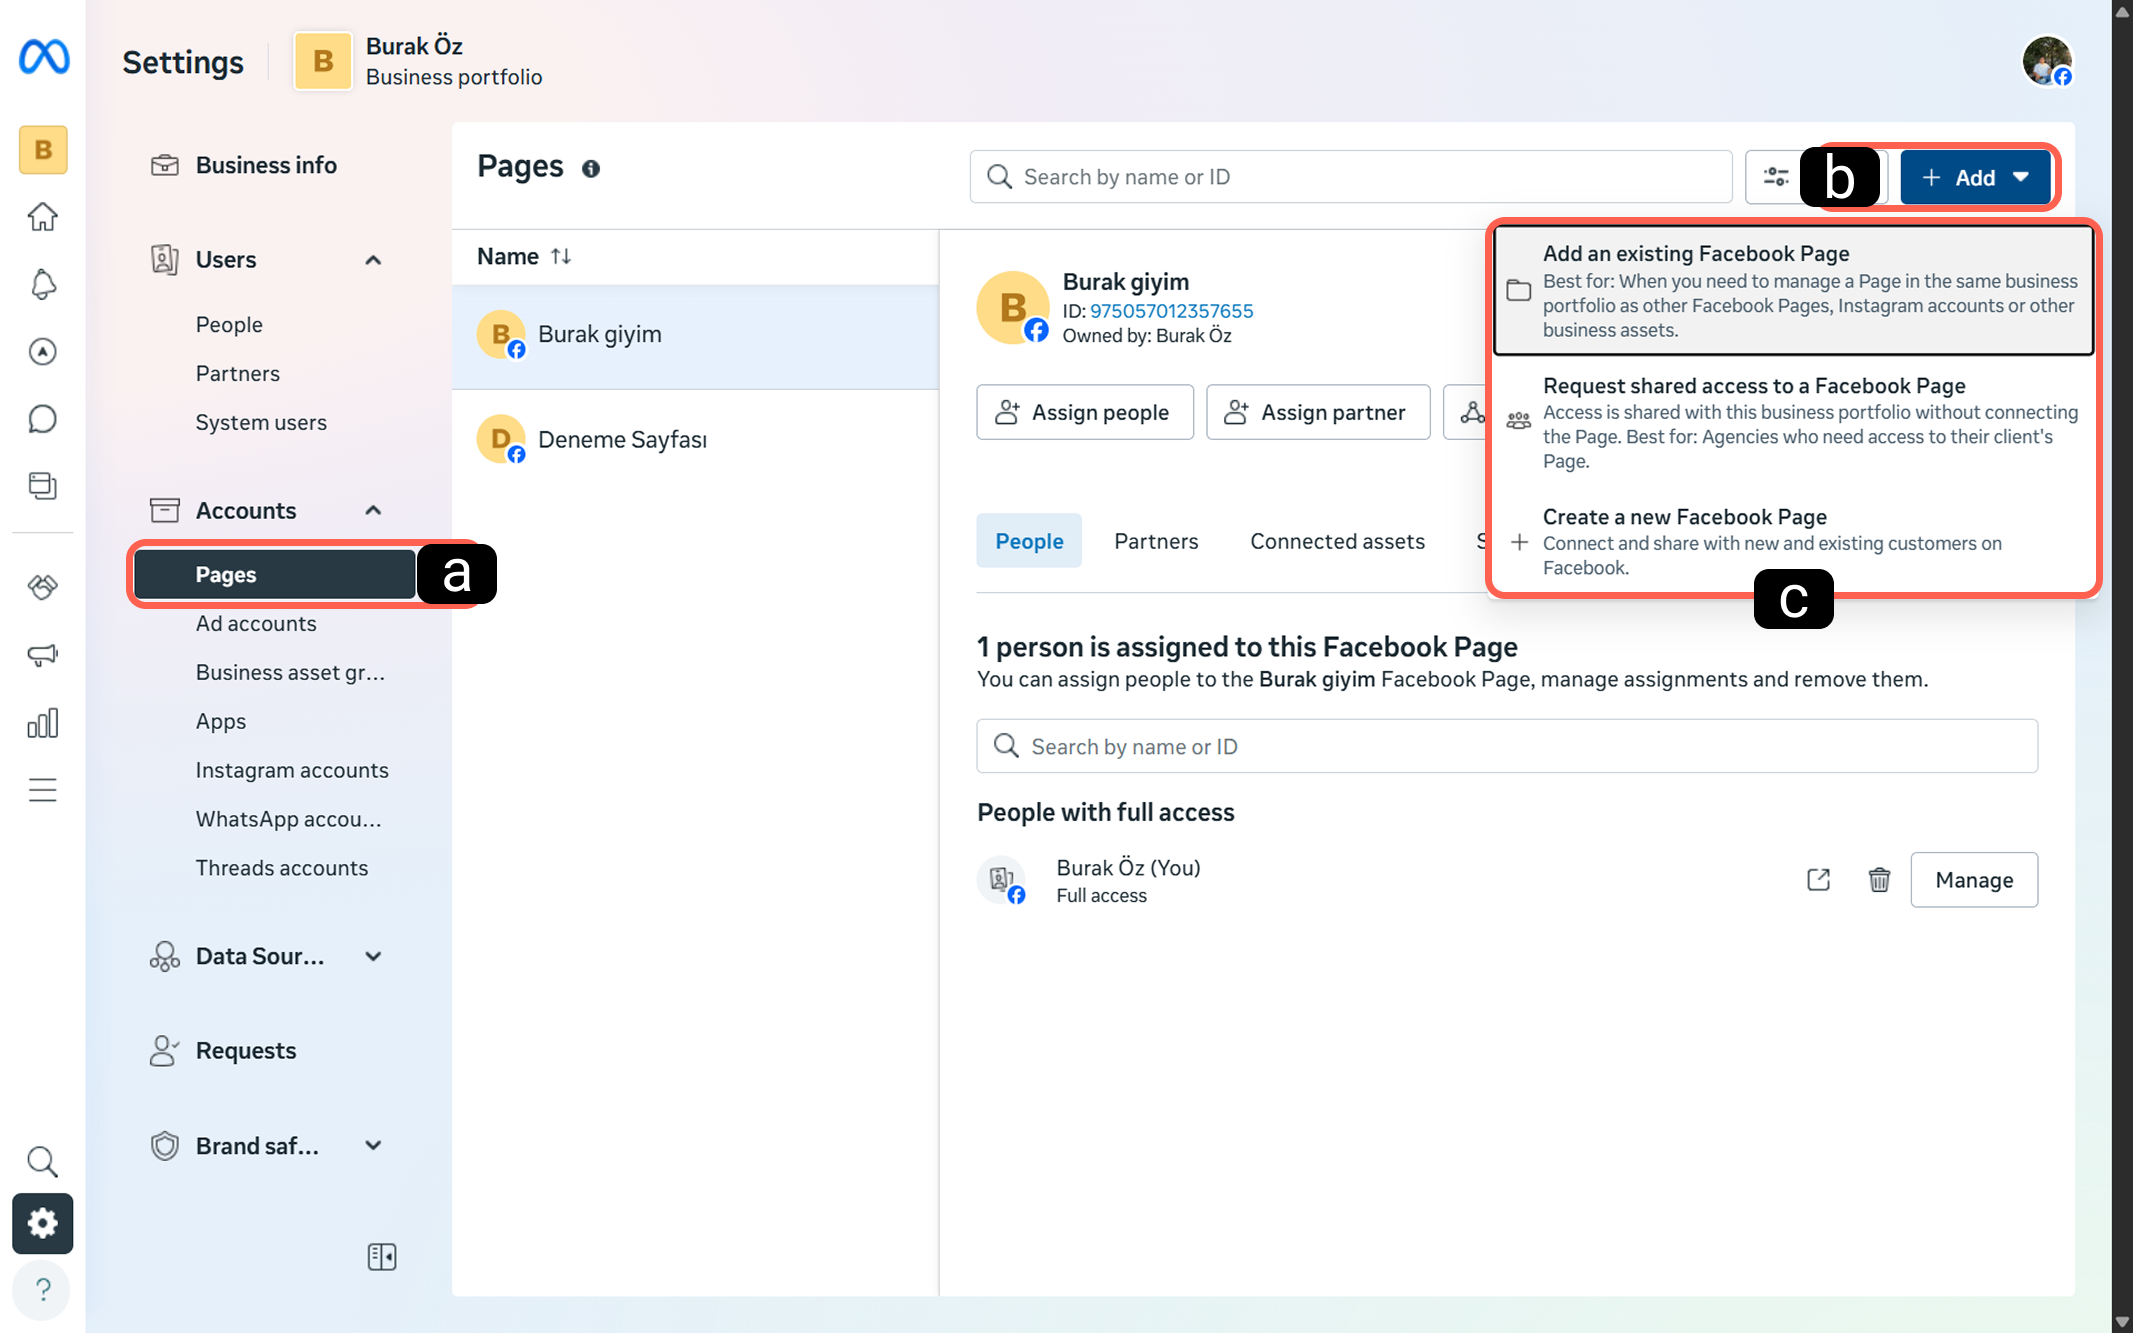Open the Add dropdown button
This screenshot has height=1333, width=2133.
(1975, 177)
